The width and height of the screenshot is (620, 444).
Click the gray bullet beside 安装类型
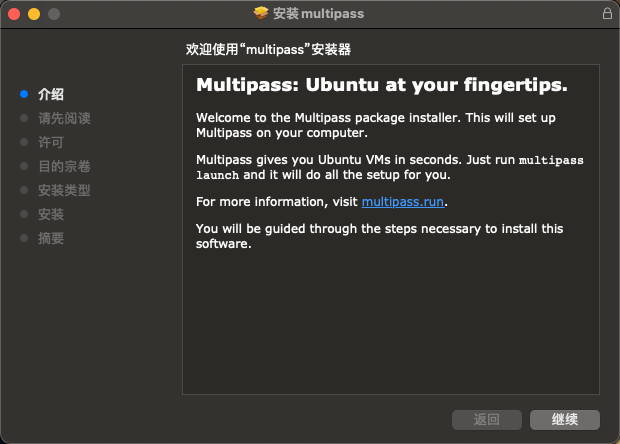(24, 190)
